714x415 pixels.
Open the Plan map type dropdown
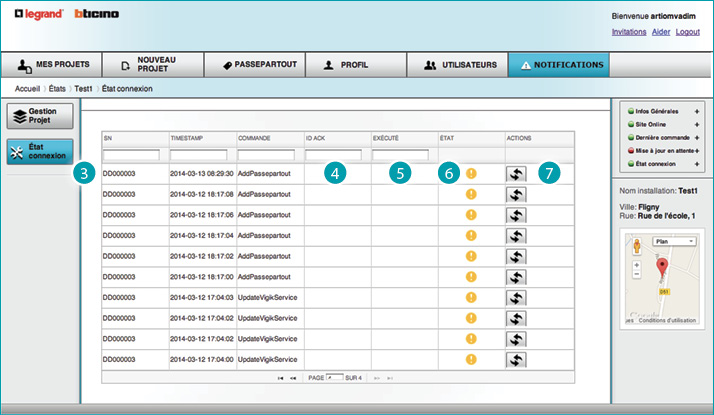coord(677,241)
